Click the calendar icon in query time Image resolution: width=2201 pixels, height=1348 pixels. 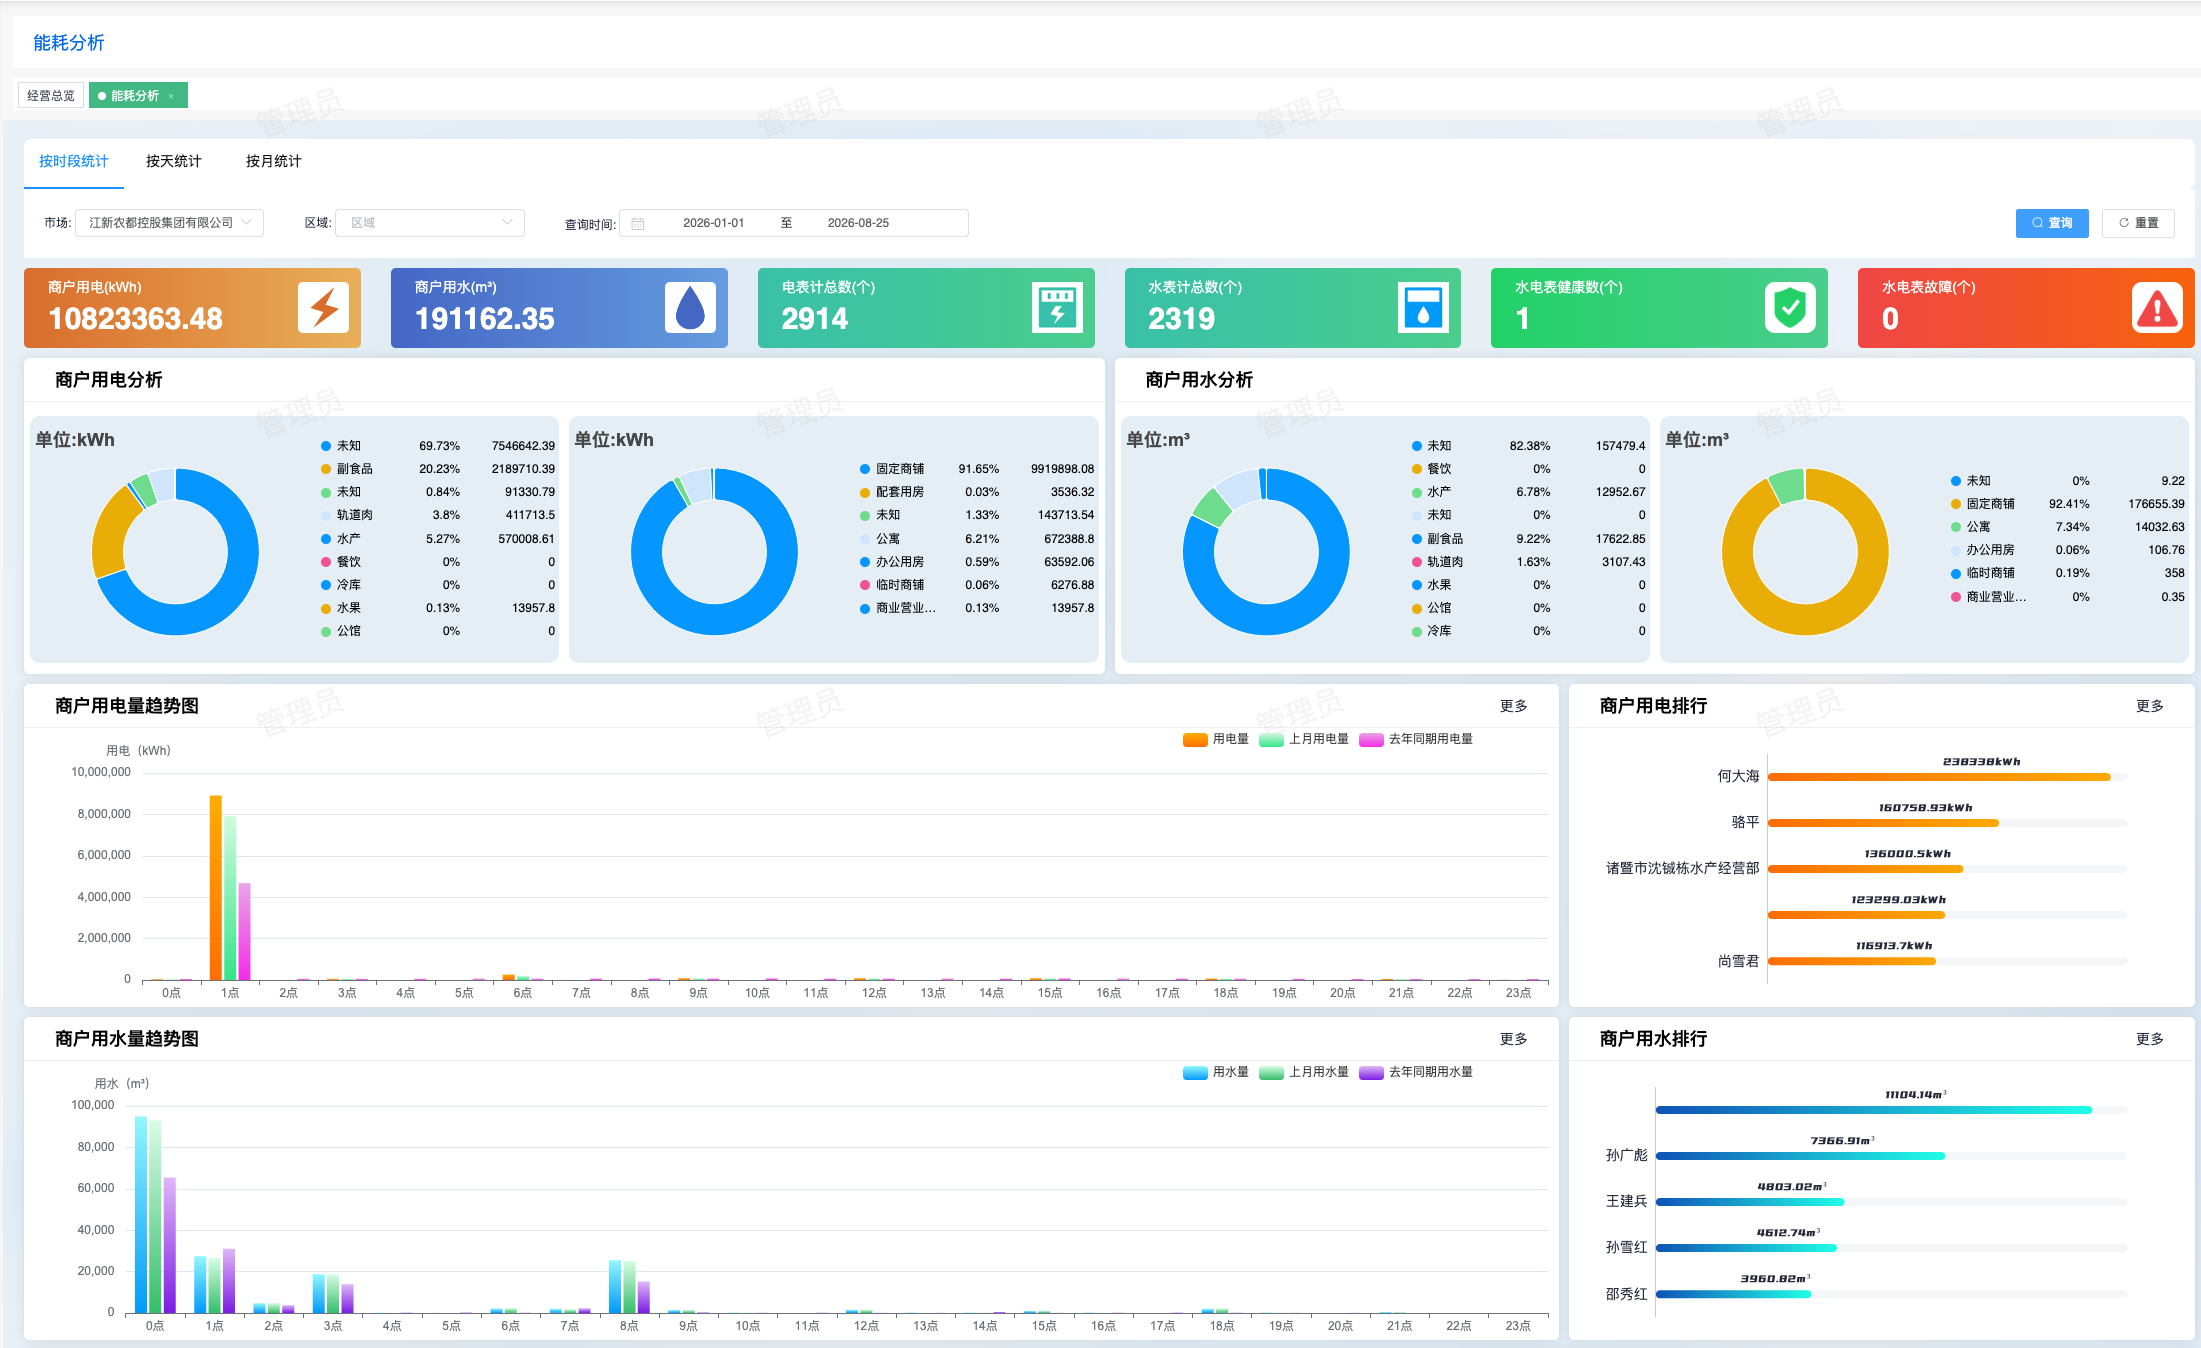(638, 223)
